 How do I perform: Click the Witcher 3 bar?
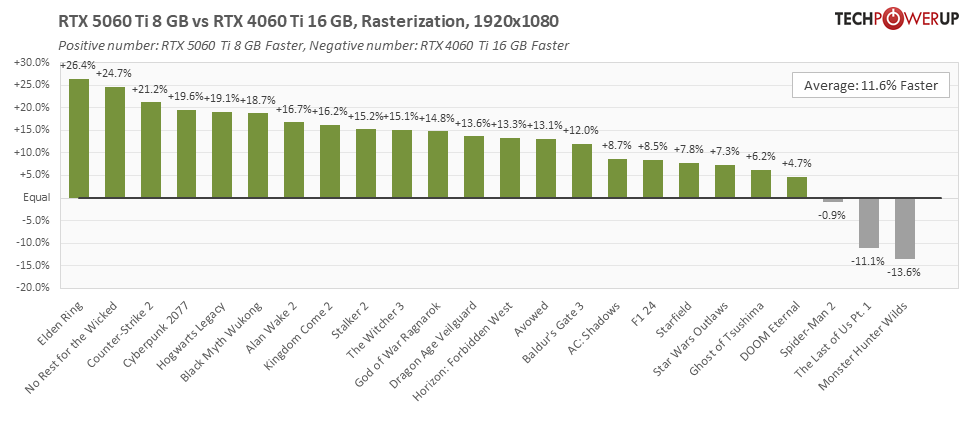click(x=402, y=163)
